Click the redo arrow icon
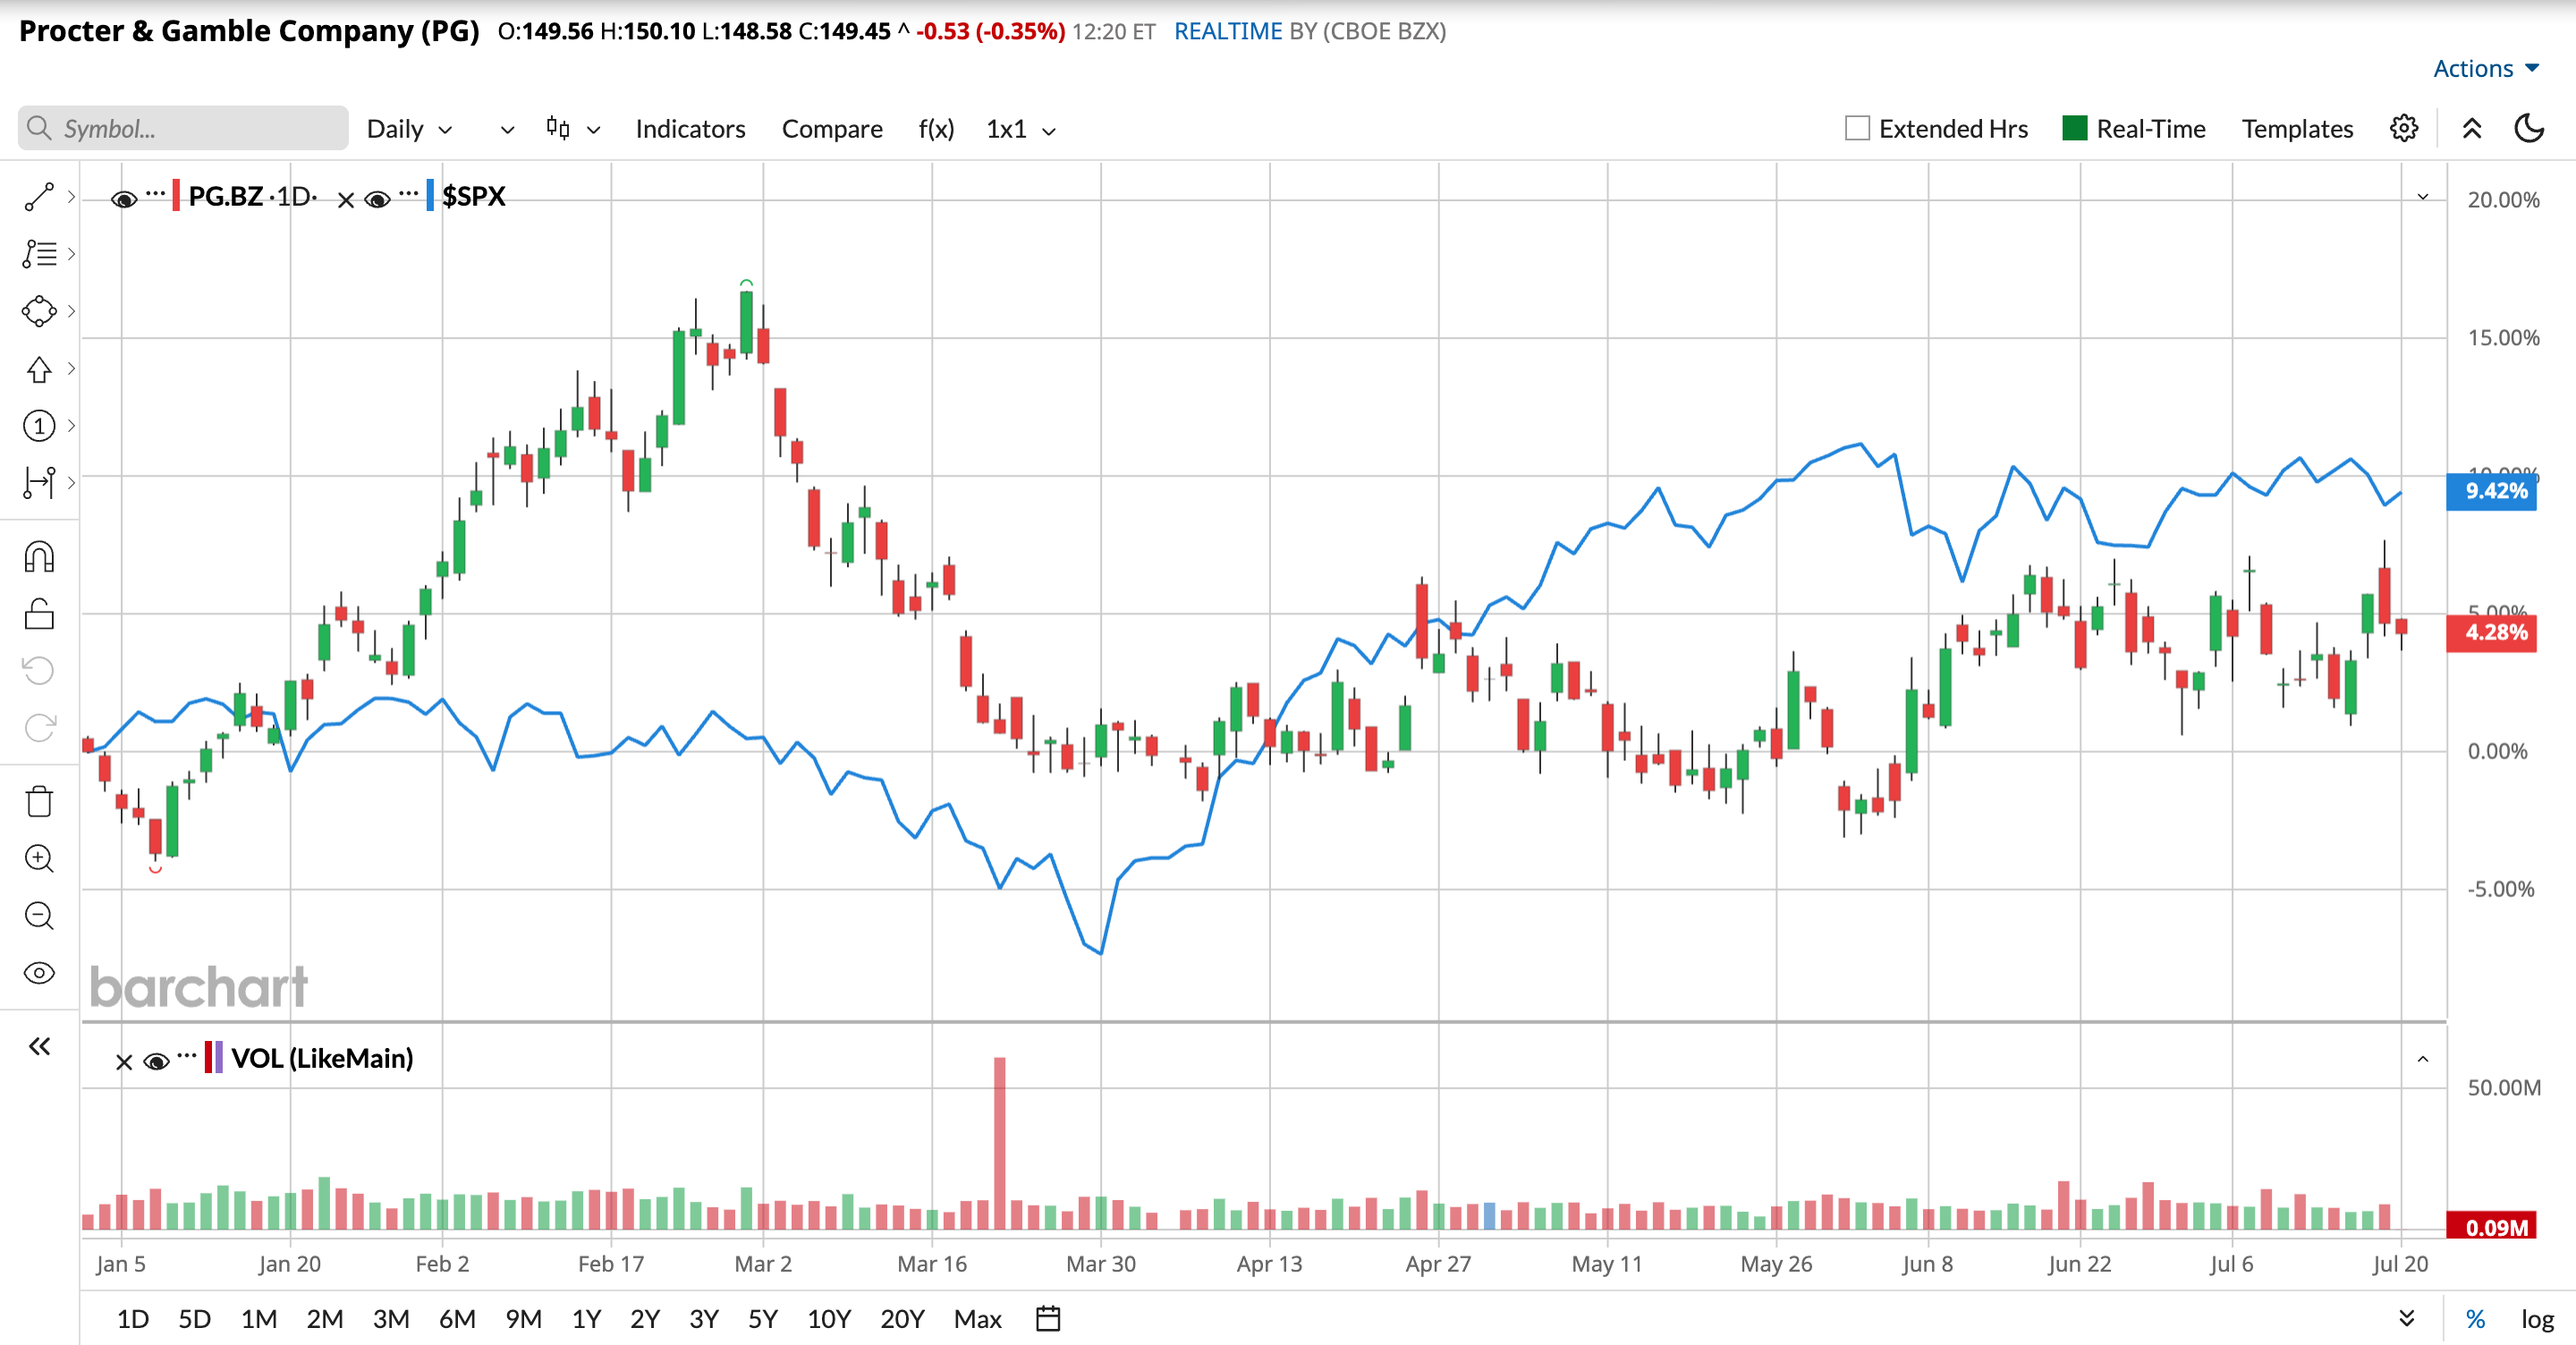This screenshot has width=2576, height=1345. [x=39, y=727]
